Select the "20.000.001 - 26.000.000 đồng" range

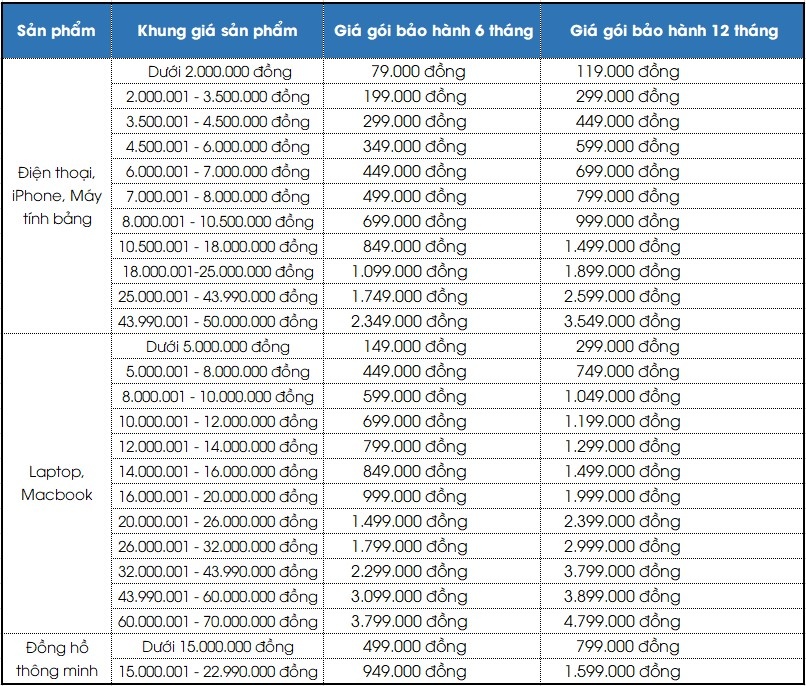(x=217, y=521)
